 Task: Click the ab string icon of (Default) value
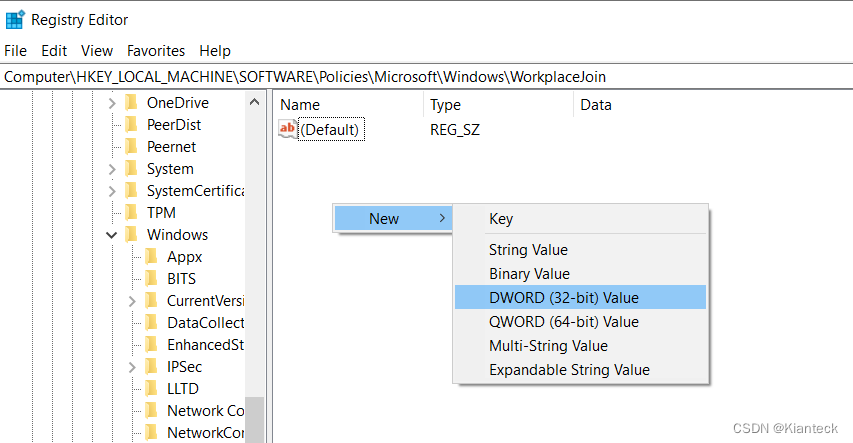tap(287, 130)
